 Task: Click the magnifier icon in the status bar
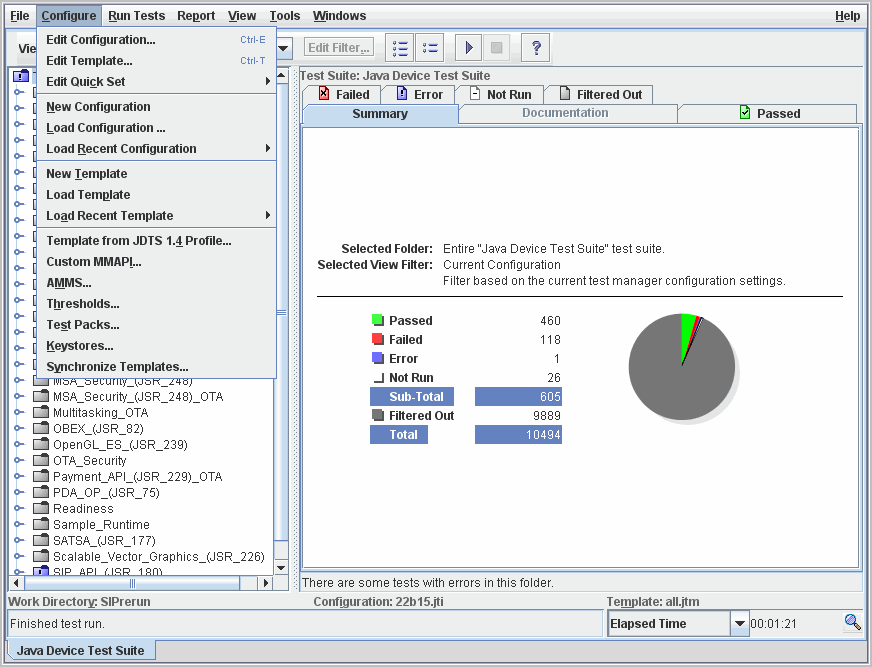pos(853,622)
